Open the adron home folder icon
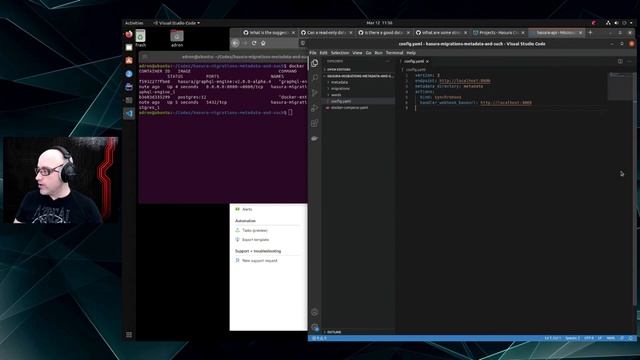 tap(177, 38)
